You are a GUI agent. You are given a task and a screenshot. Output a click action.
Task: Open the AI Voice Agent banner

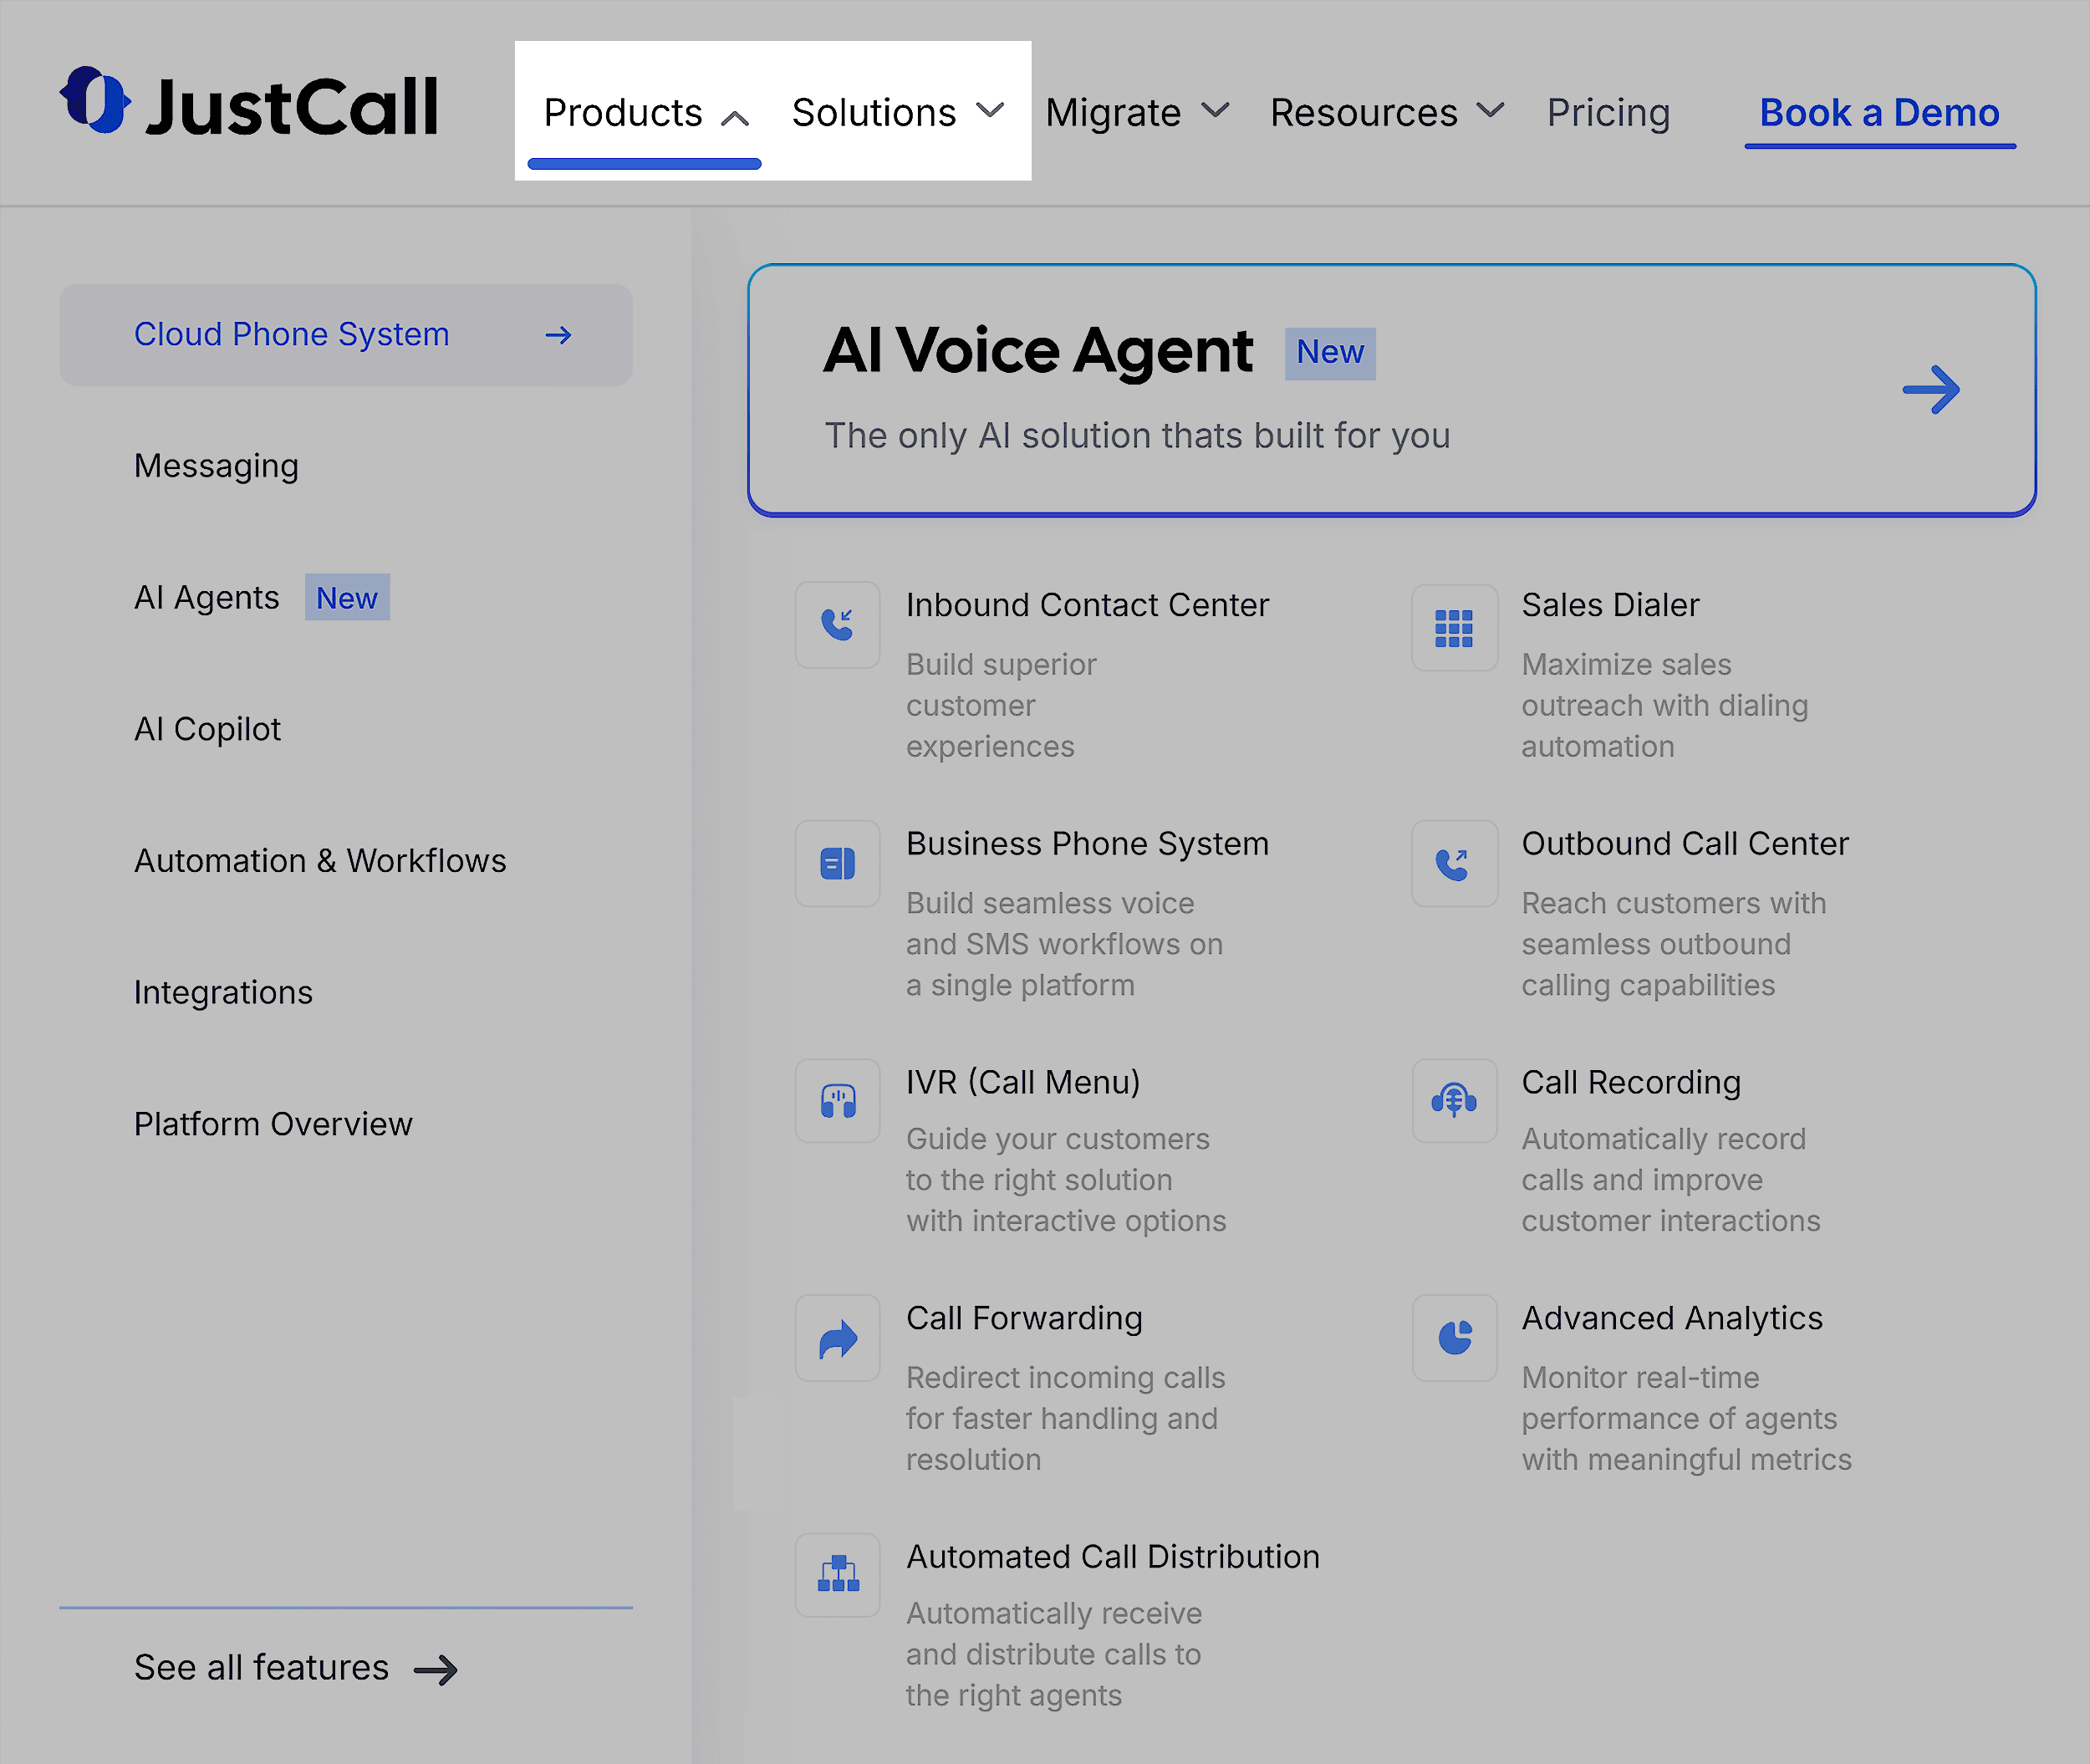point(1389,388)
